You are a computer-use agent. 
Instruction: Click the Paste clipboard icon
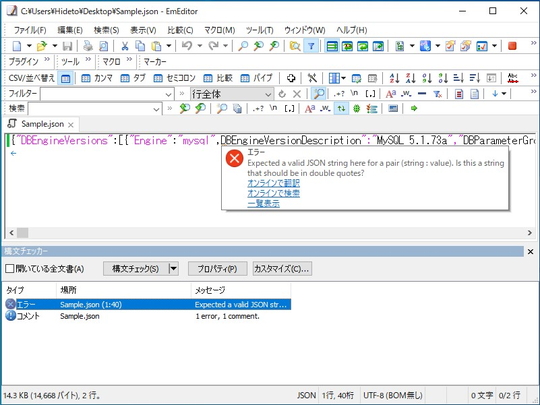[x=156, y=45]
